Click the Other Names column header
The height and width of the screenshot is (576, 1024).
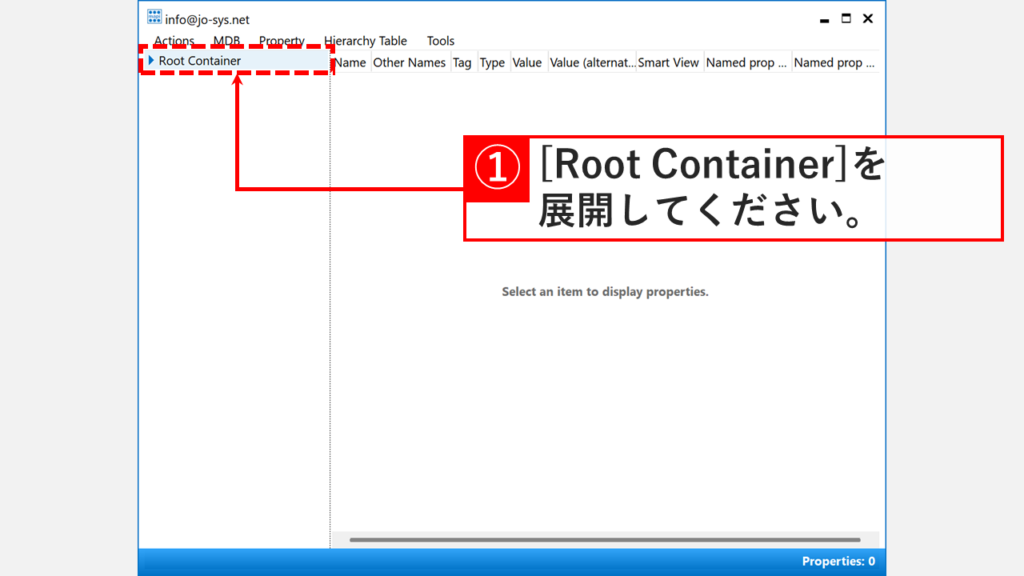click(x=409, y=62)
